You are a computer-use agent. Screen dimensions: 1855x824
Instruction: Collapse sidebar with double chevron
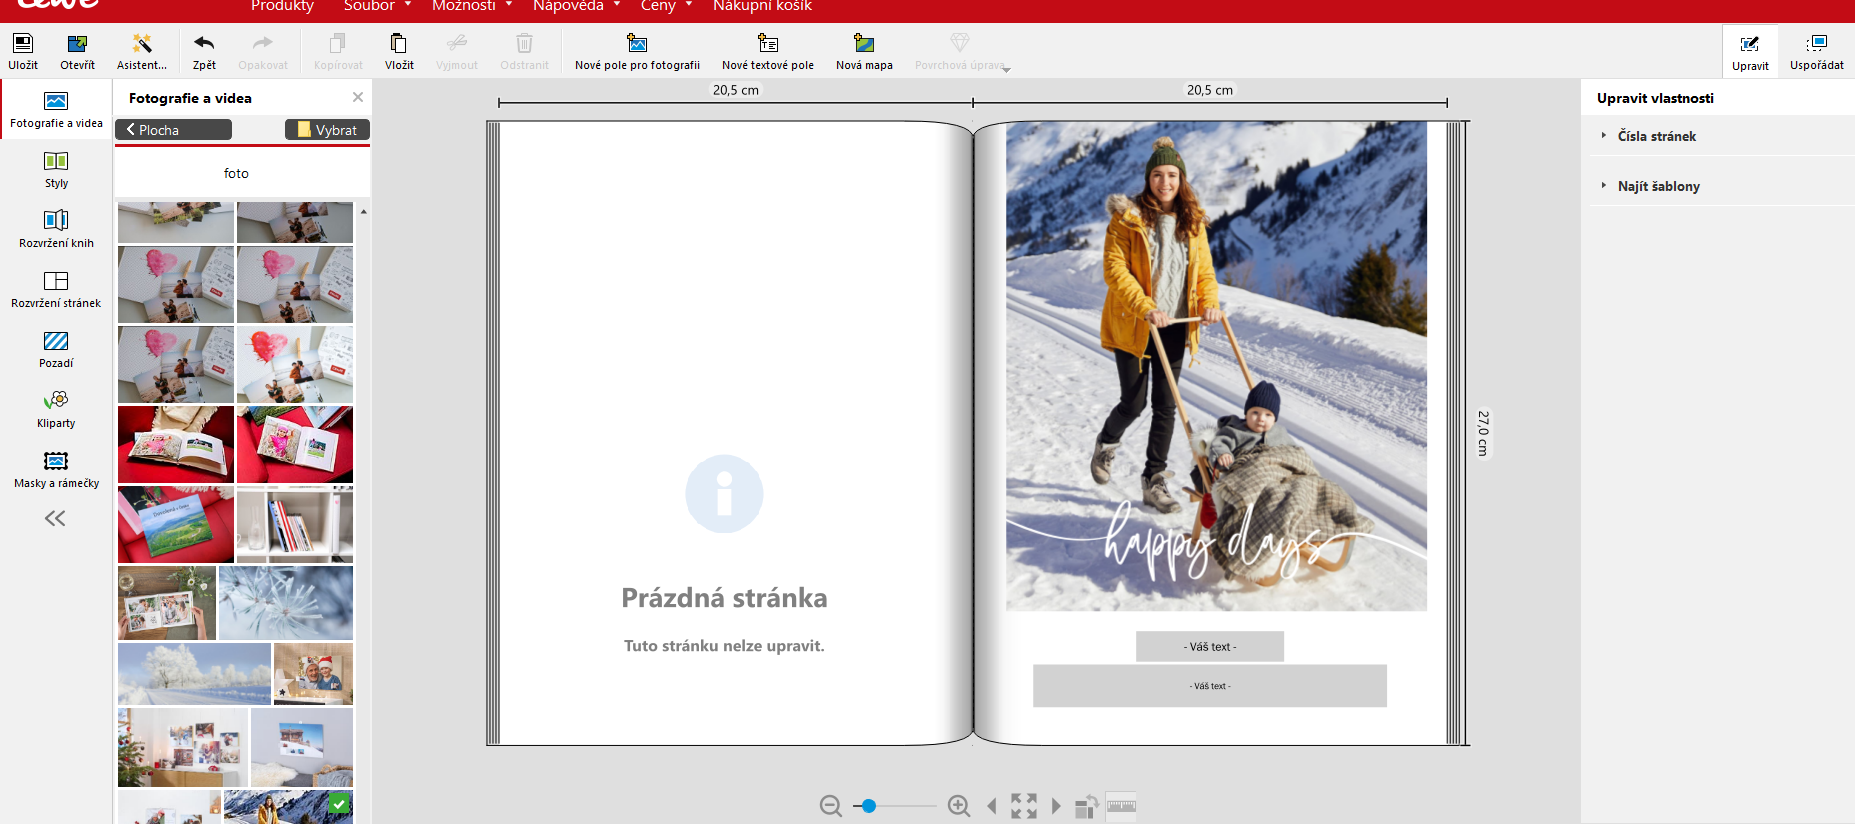click(x=55, y=518)
